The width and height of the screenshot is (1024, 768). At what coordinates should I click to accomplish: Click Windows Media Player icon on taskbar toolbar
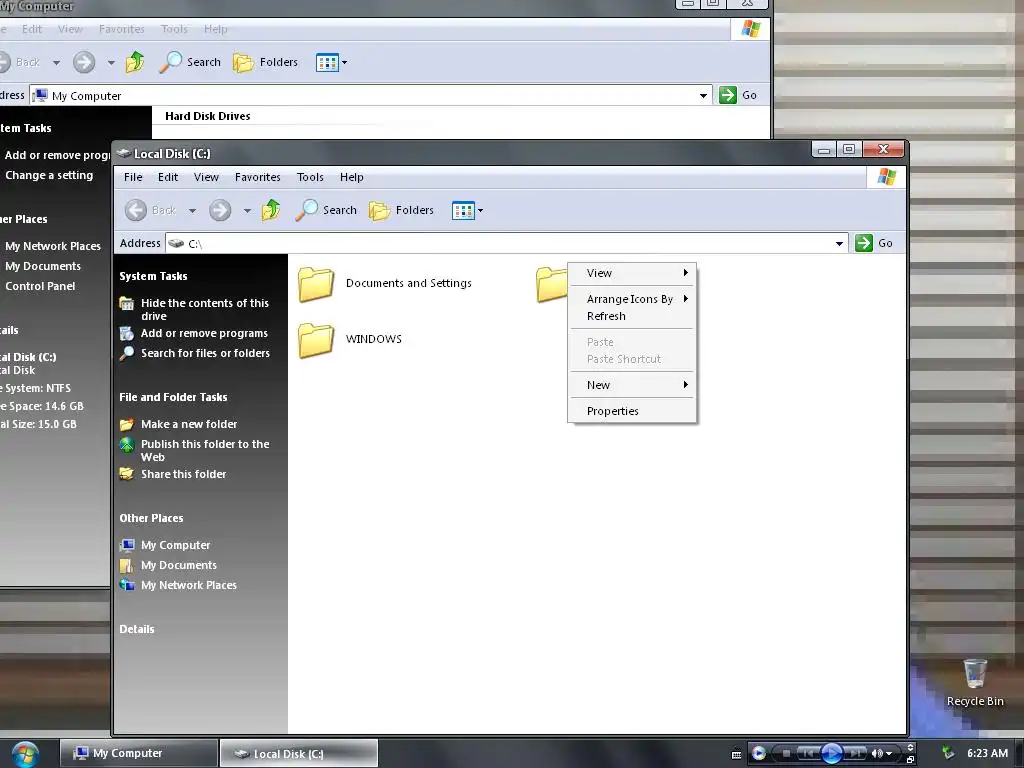[x=759, y=754]
